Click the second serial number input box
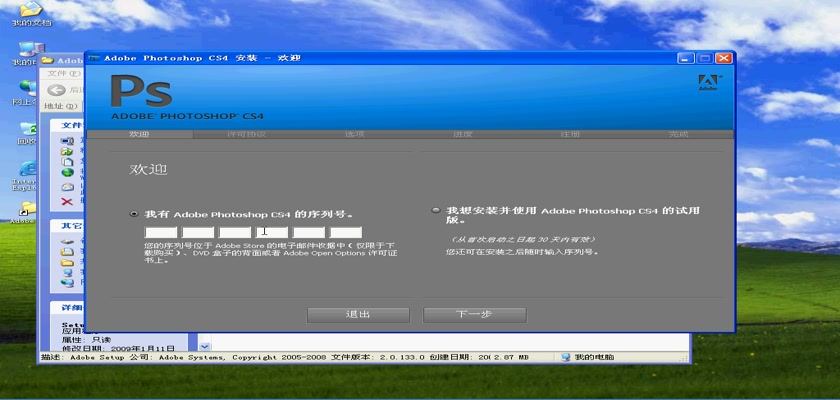 (198, 232)
